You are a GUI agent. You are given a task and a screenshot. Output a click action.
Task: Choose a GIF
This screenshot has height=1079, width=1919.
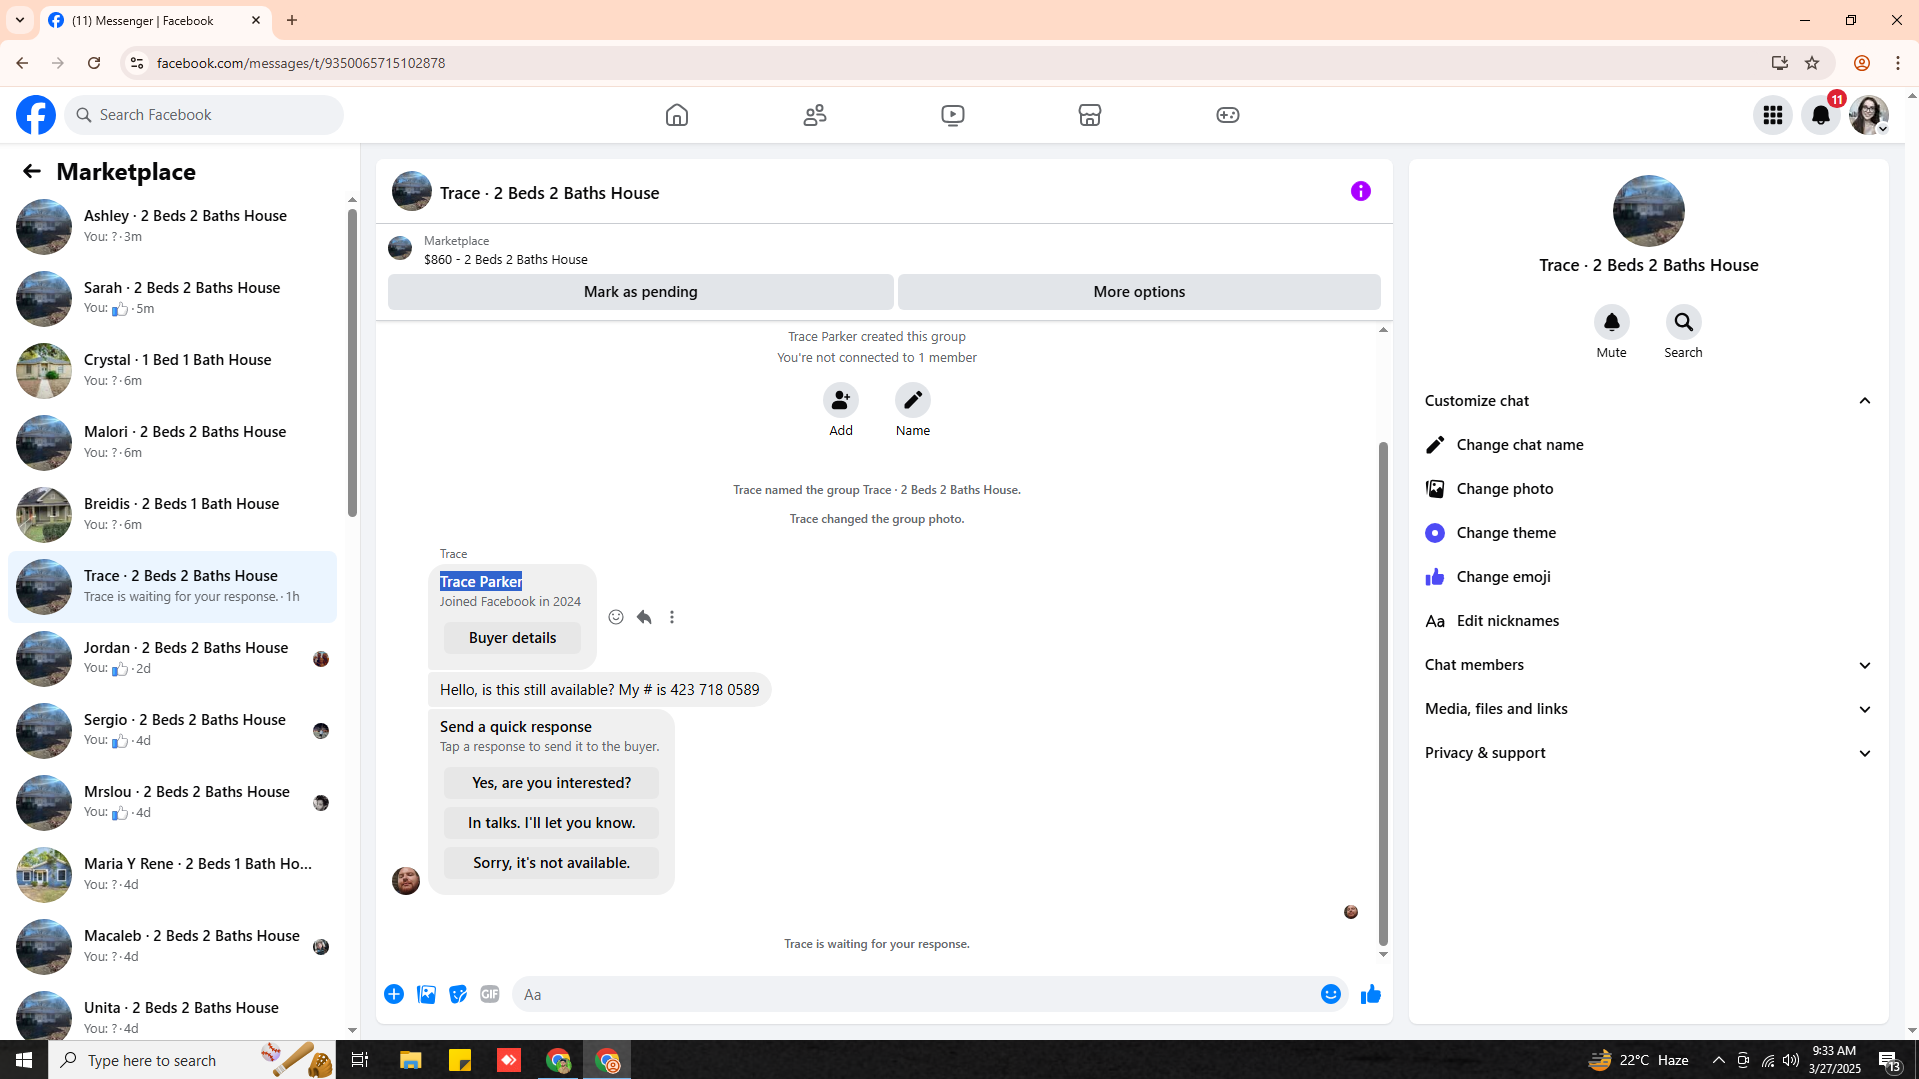(490, 994)
